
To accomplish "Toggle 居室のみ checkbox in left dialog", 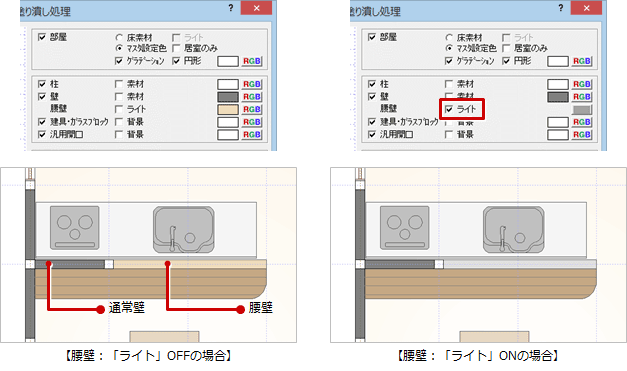I will point(176,48).
